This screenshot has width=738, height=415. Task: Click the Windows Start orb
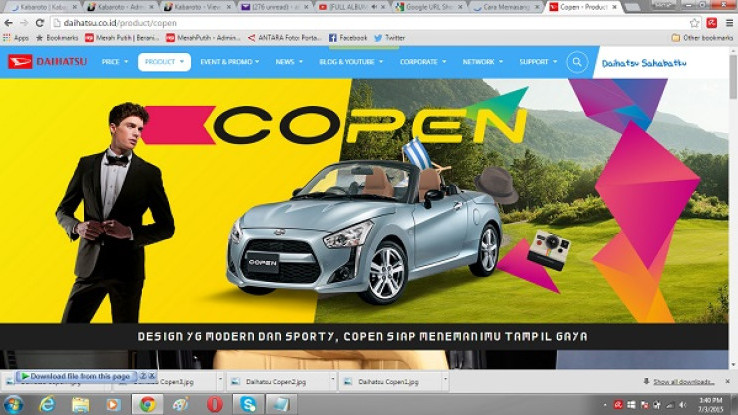(13, 405)
